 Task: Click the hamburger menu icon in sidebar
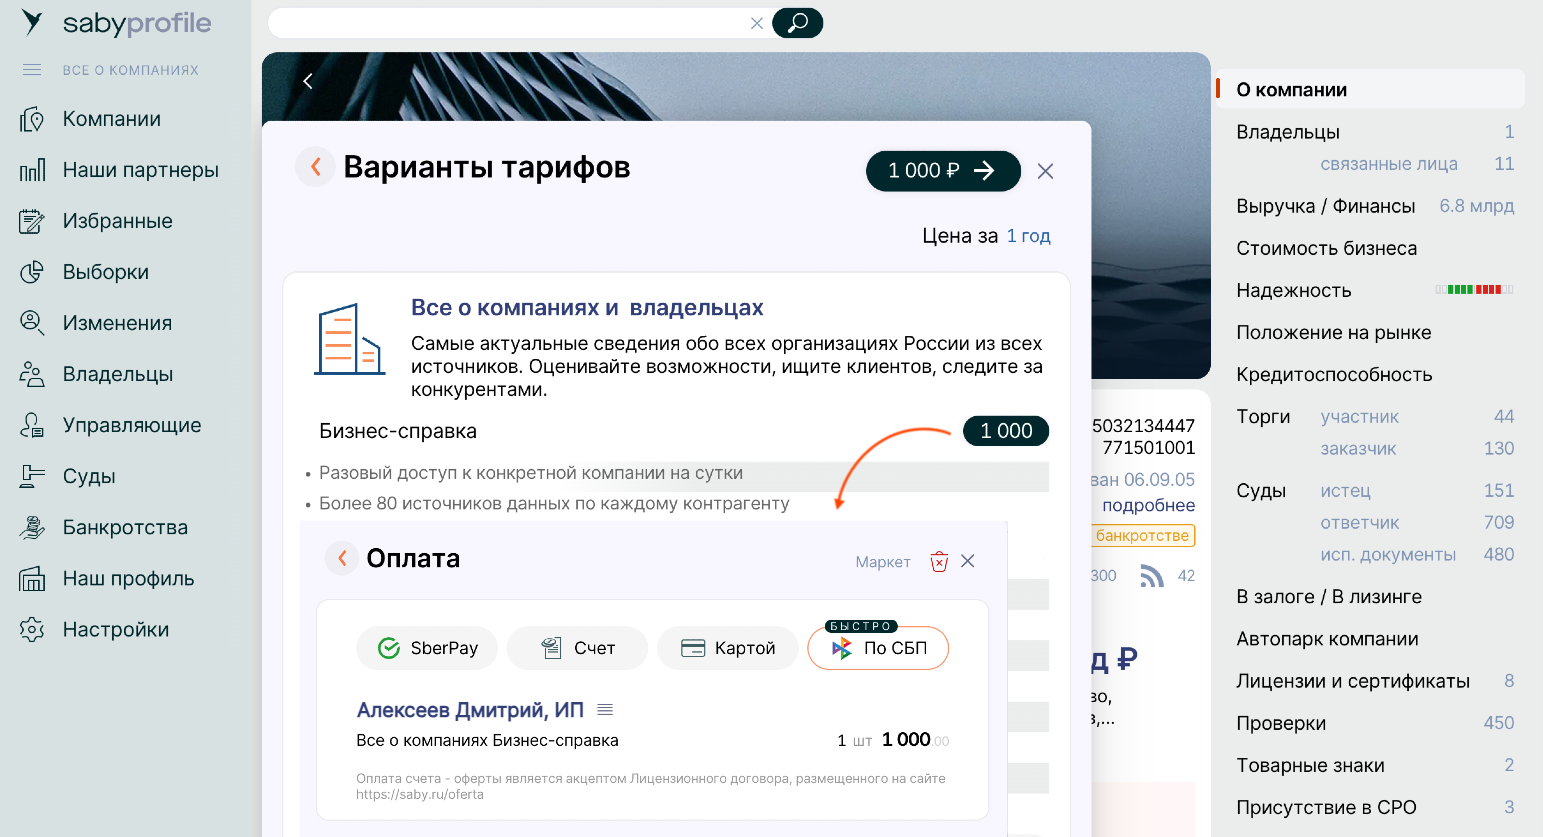tap(32, 70)
